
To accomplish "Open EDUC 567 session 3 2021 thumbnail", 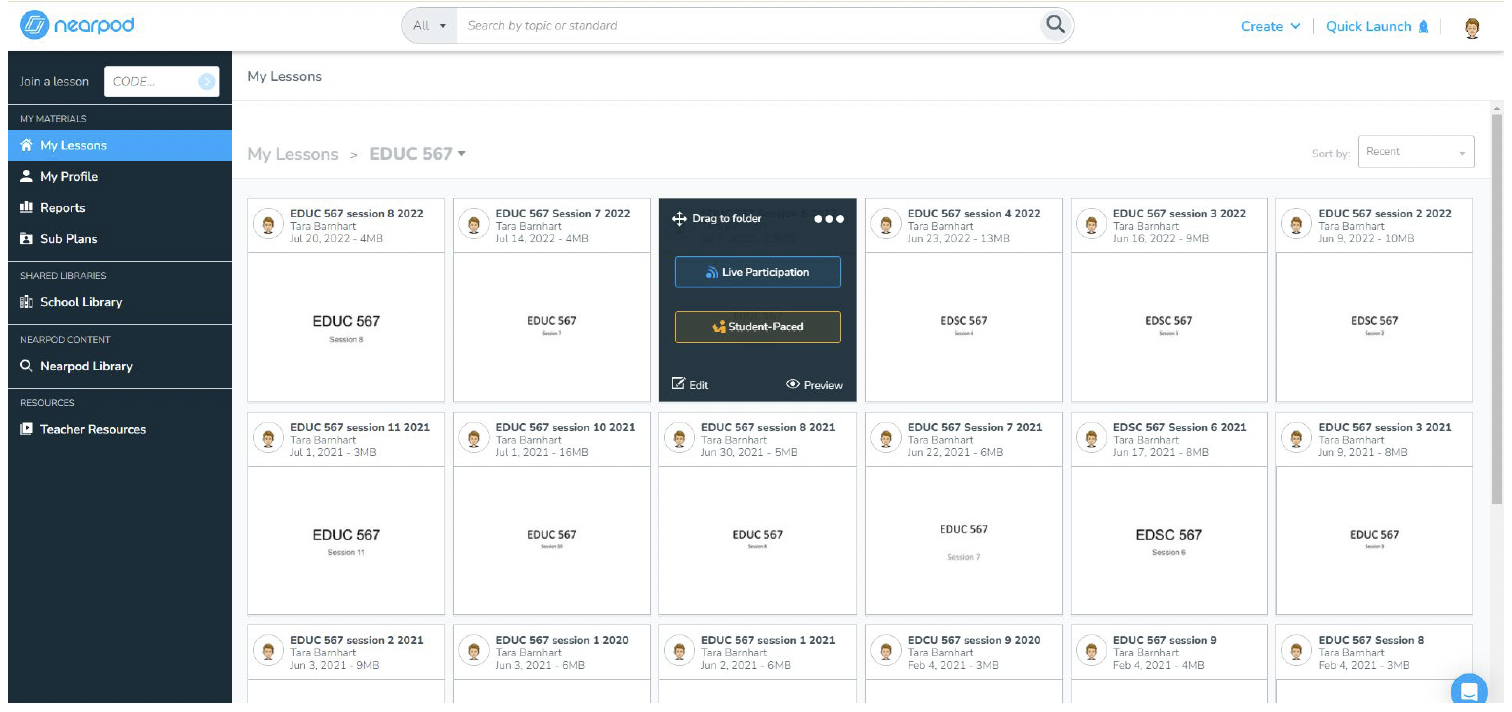I will (1375, 540).
